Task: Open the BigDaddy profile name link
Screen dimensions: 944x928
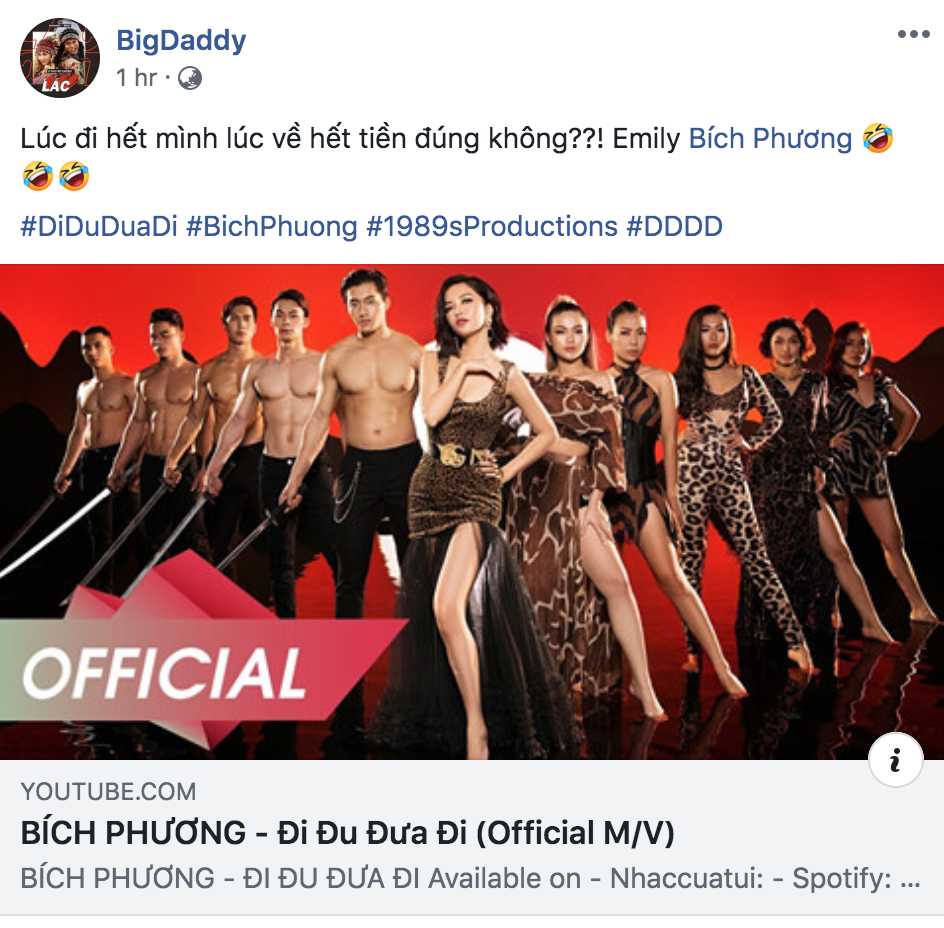Action: tap(181, 40)
